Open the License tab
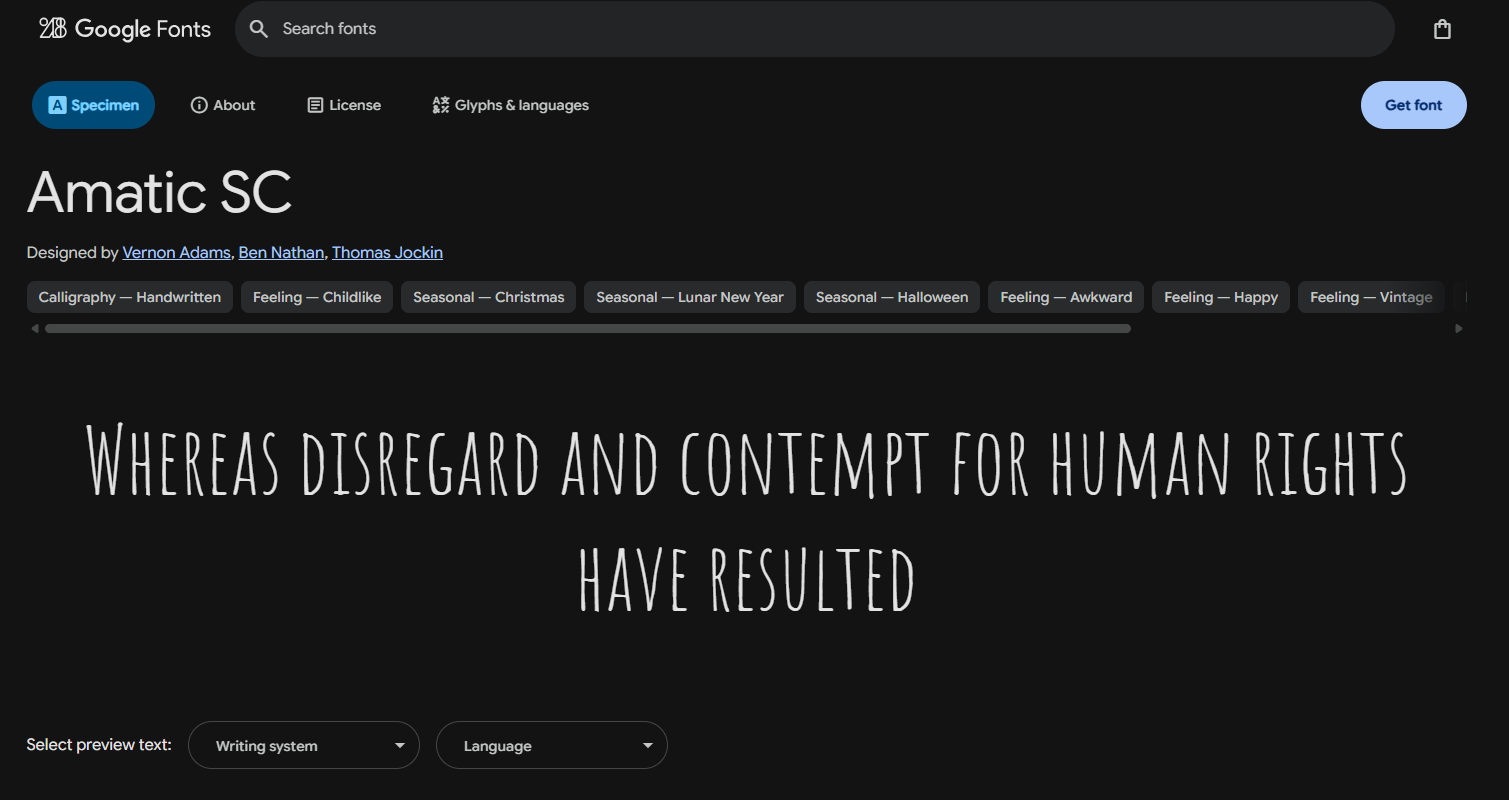This screenshot has width=1509, height=800. pos(344,105)
